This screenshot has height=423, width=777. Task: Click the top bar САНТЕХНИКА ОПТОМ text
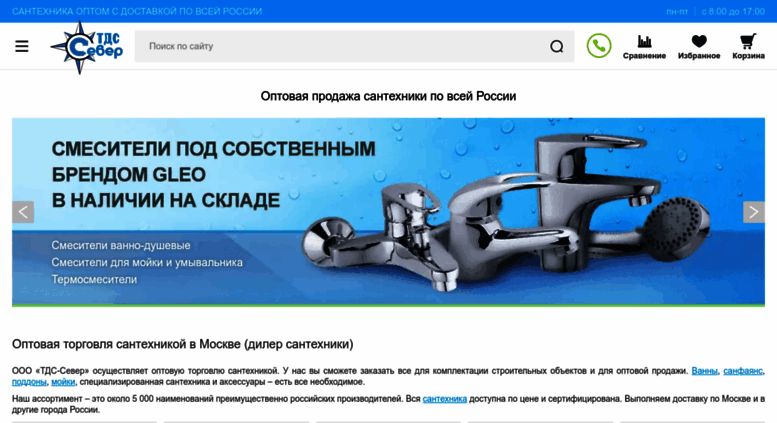tap(137, 11)
